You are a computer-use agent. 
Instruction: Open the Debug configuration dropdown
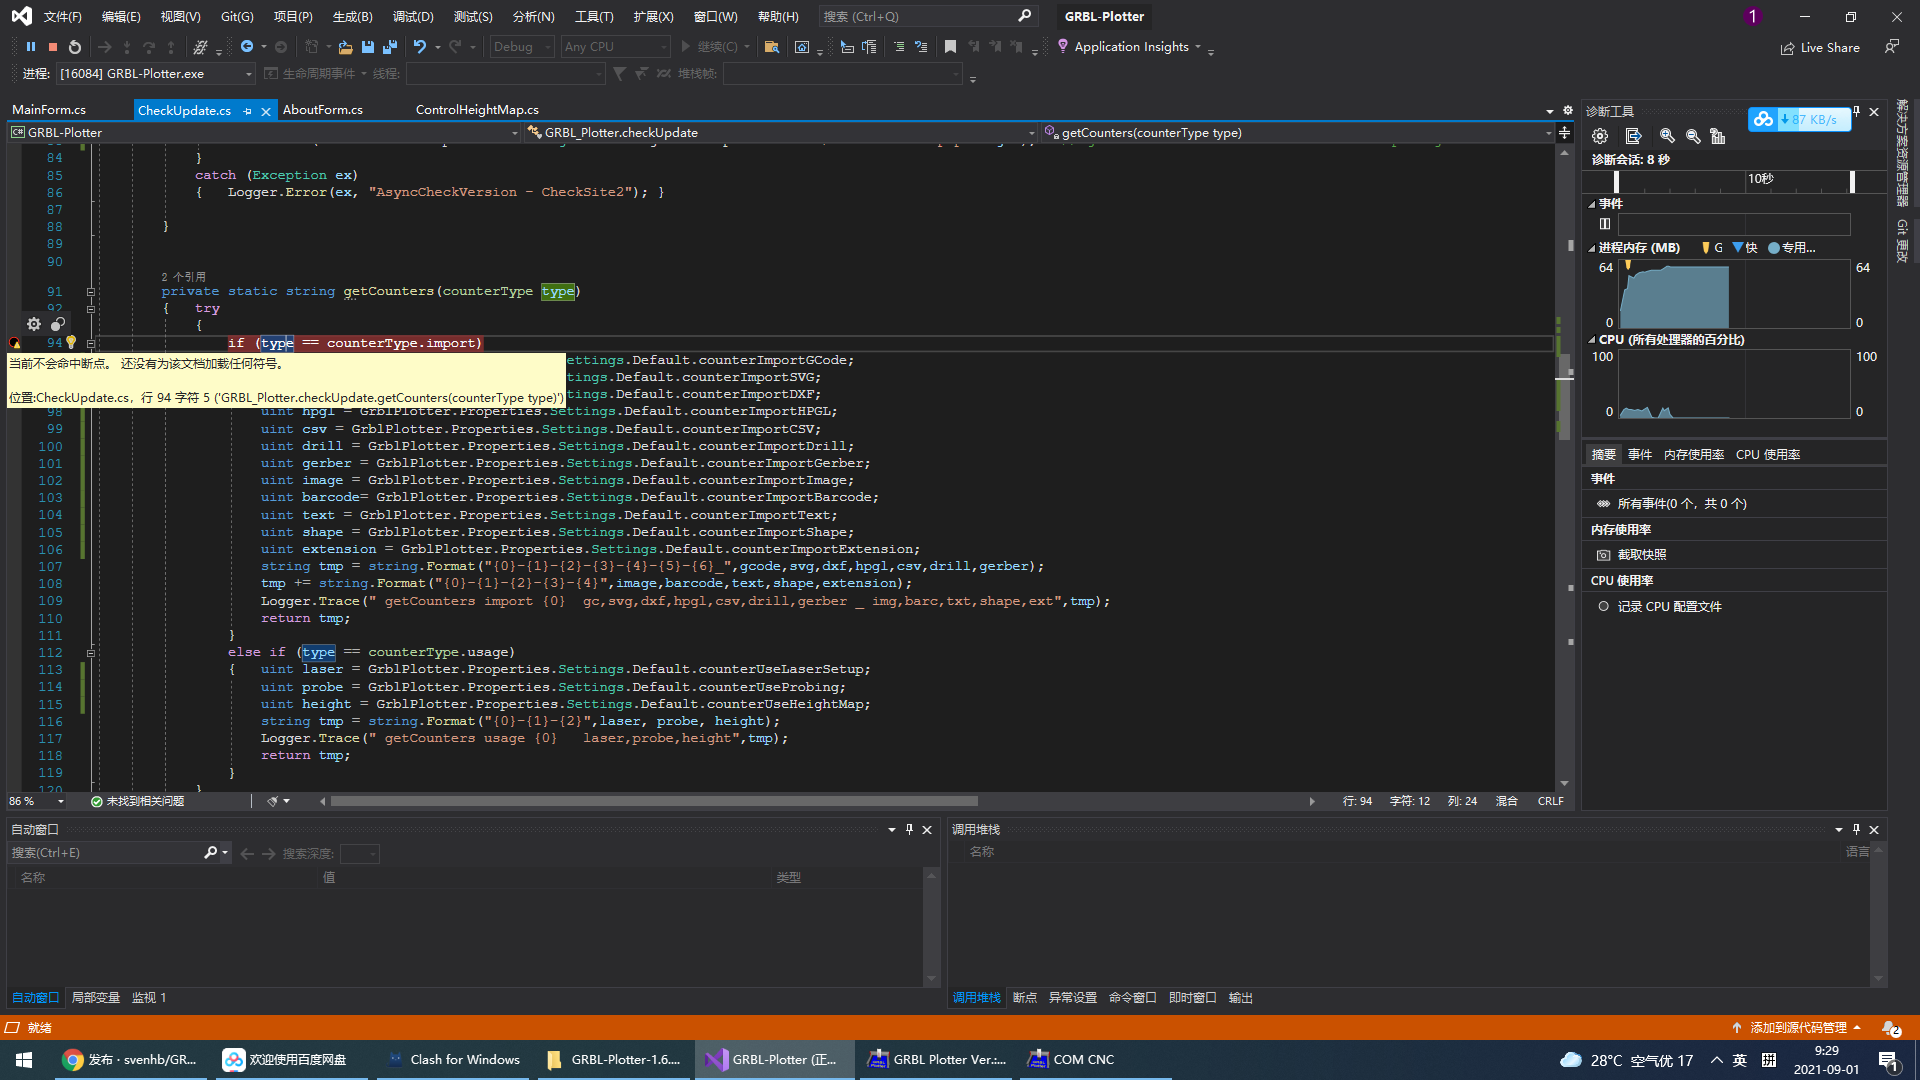point(521,47)
